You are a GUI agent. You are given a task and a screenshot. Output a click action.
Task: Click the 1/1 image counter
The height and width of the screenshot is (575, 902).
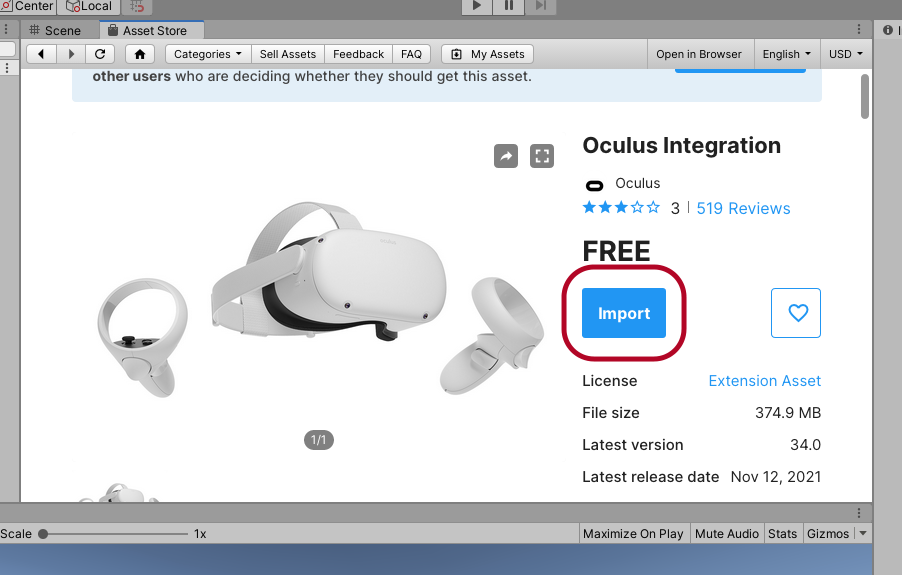[x=319, y=440]
